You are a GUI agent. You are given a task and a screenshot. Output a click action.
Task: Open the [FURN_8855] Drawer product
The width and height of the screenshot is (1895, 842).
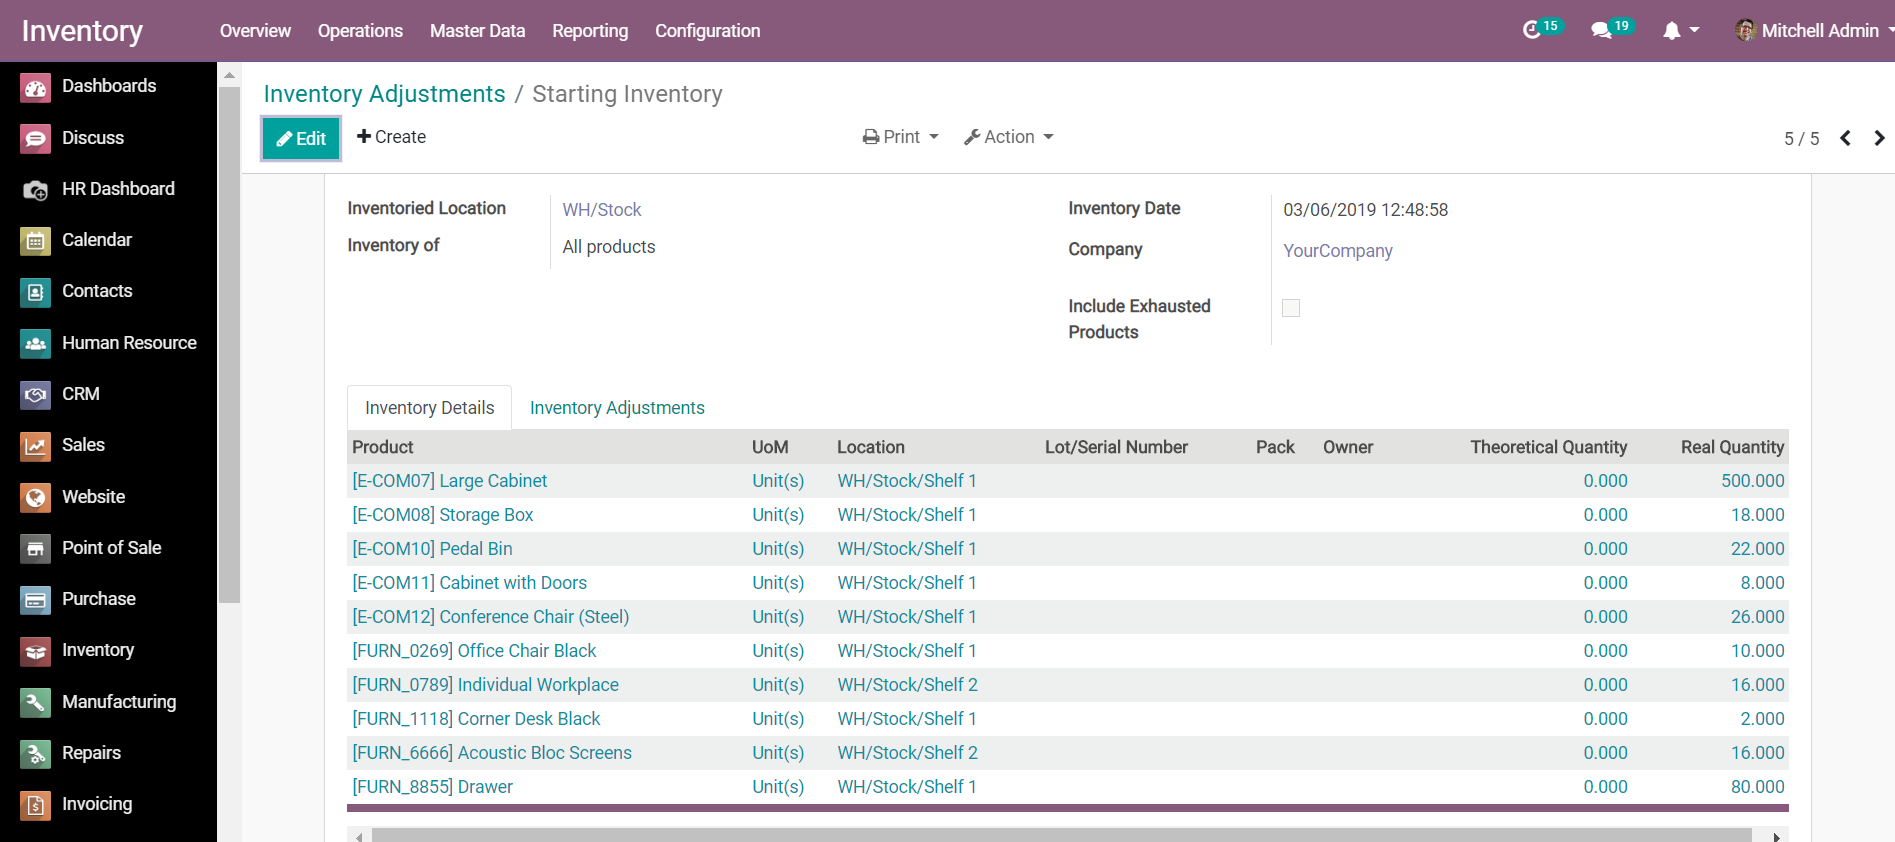pos(432,787)
